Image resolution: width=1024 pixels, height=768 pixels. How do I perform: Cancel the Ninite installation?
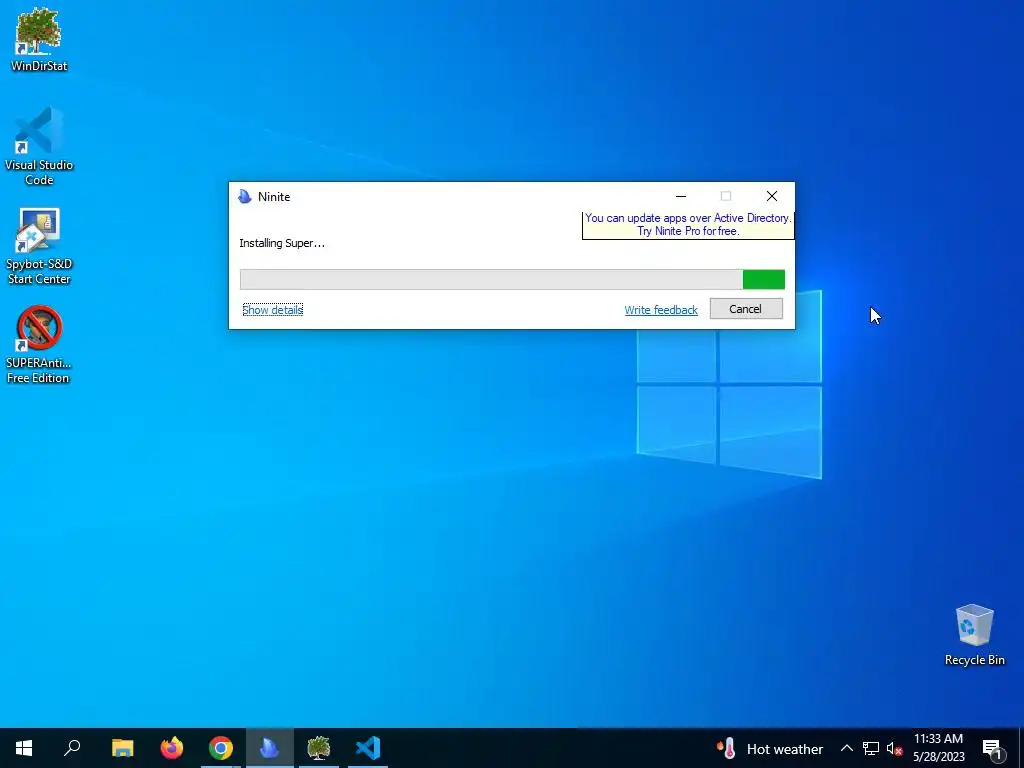746,309
